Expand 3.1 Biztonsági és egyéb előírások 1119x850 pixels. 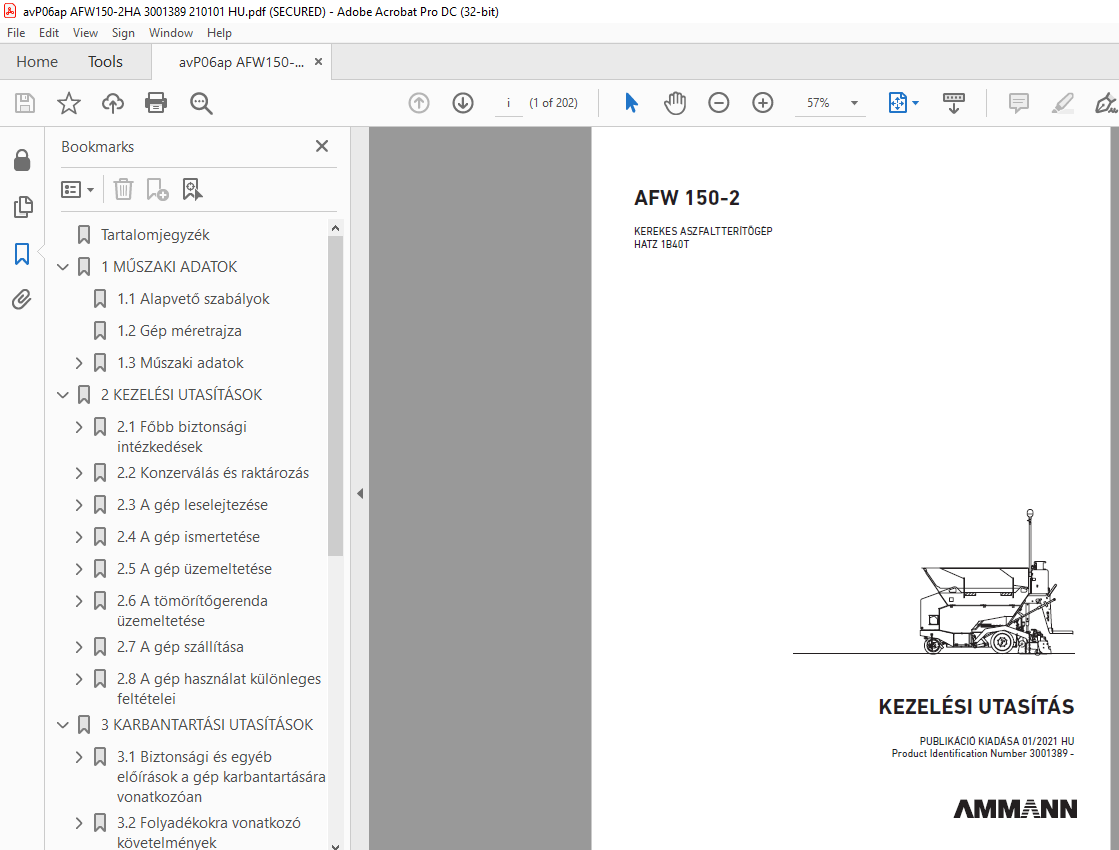pos(79,757)
